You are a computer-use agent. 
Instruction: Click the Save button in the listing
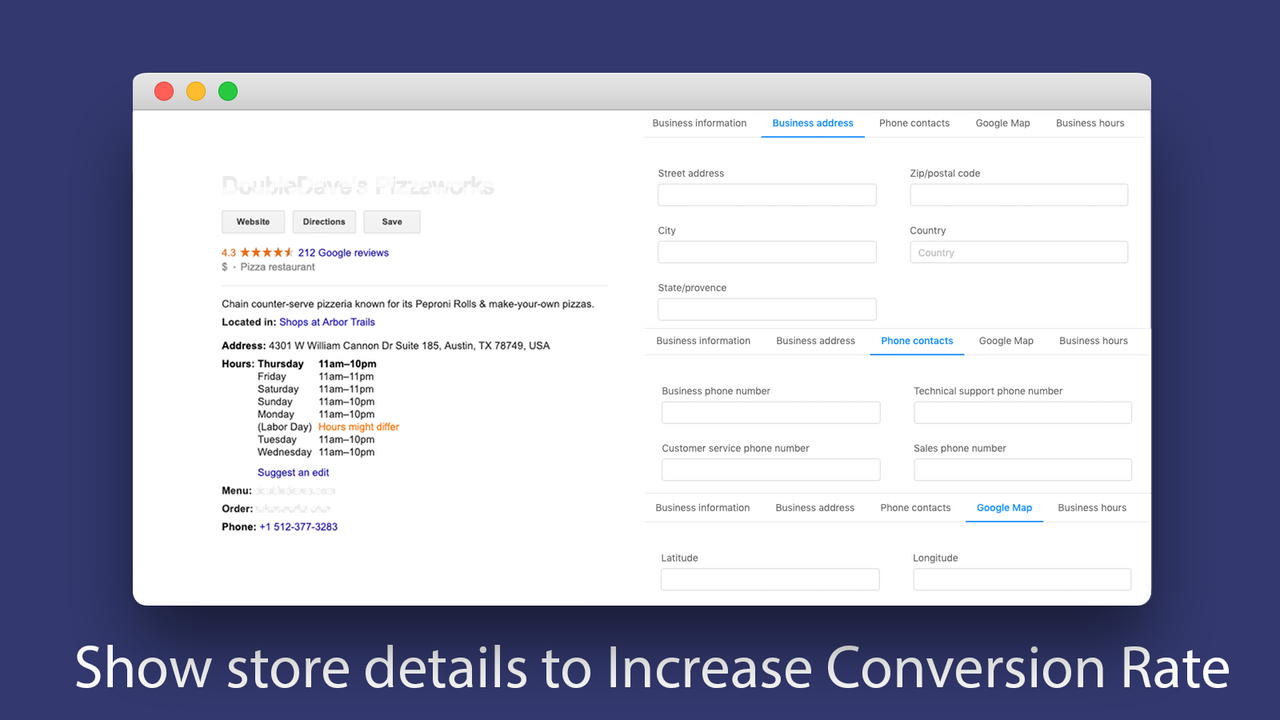coord(392,222)
